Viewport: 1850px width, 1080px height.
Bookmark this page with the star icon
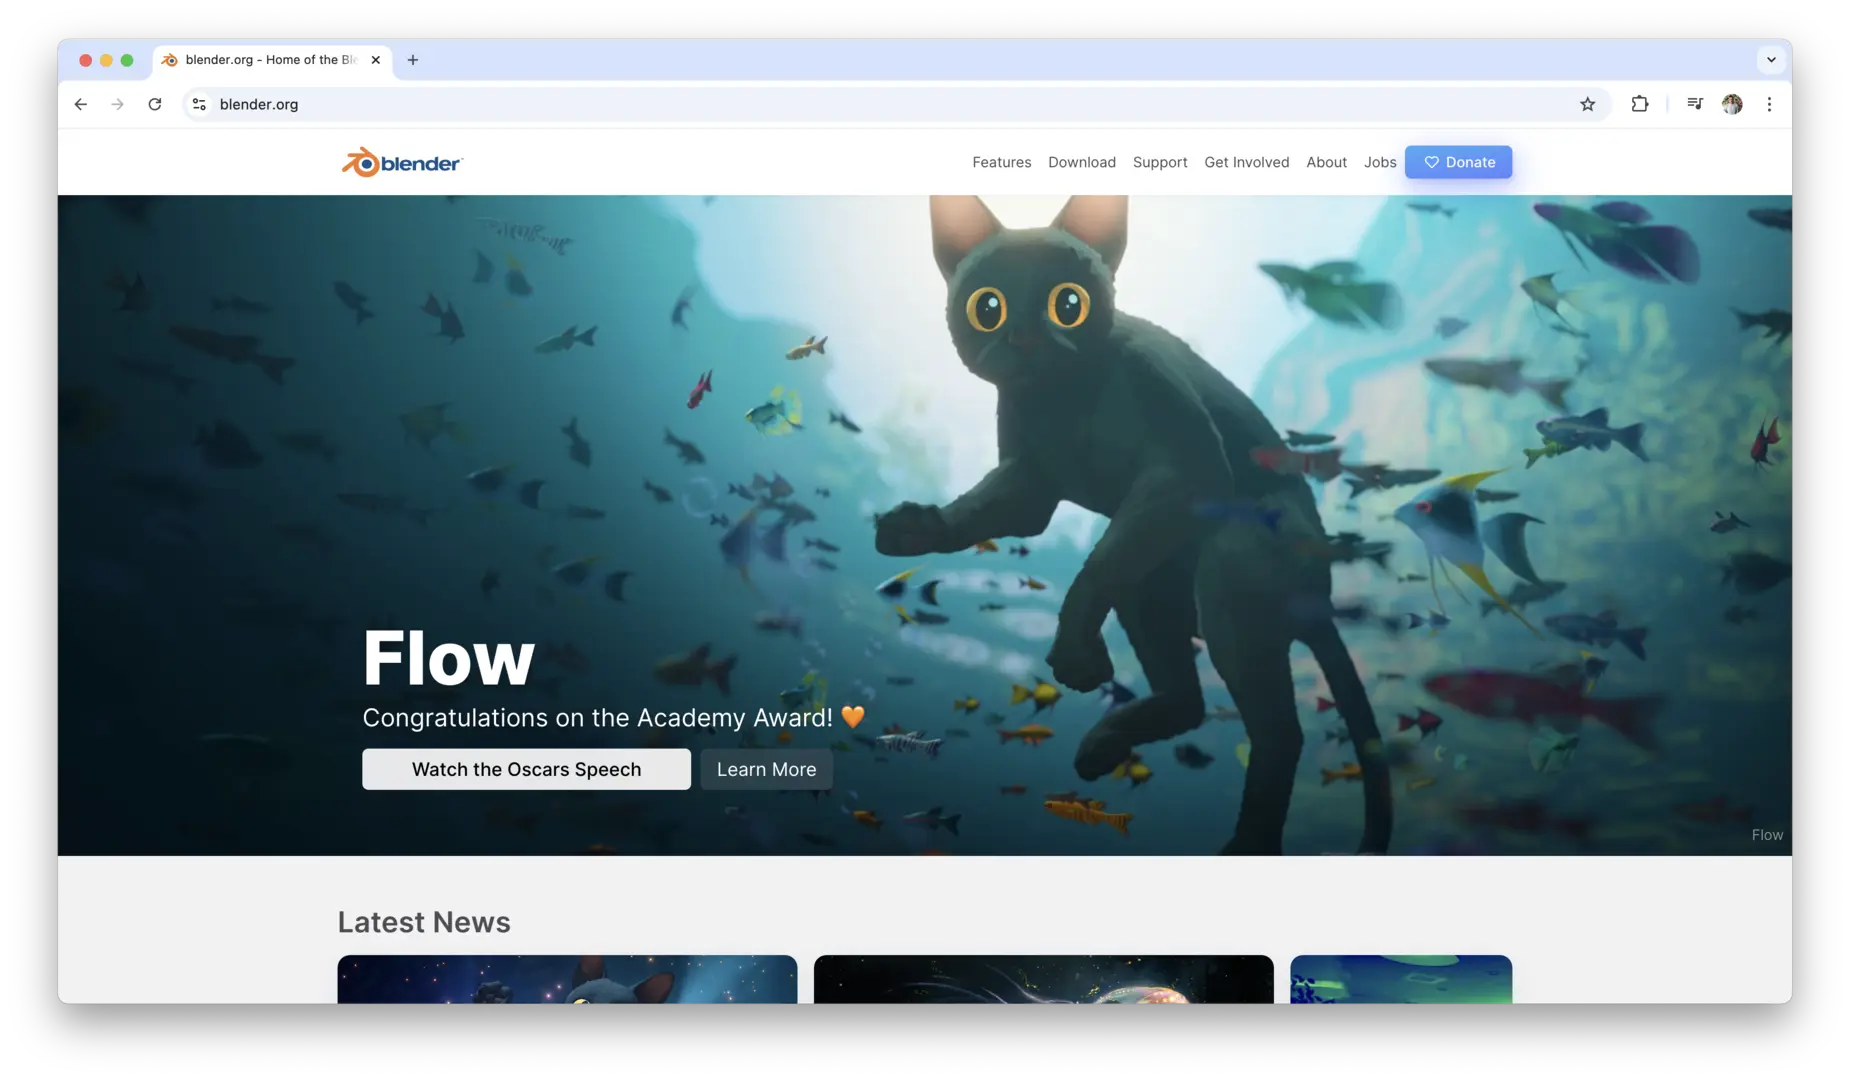(x=1587, y=104)
